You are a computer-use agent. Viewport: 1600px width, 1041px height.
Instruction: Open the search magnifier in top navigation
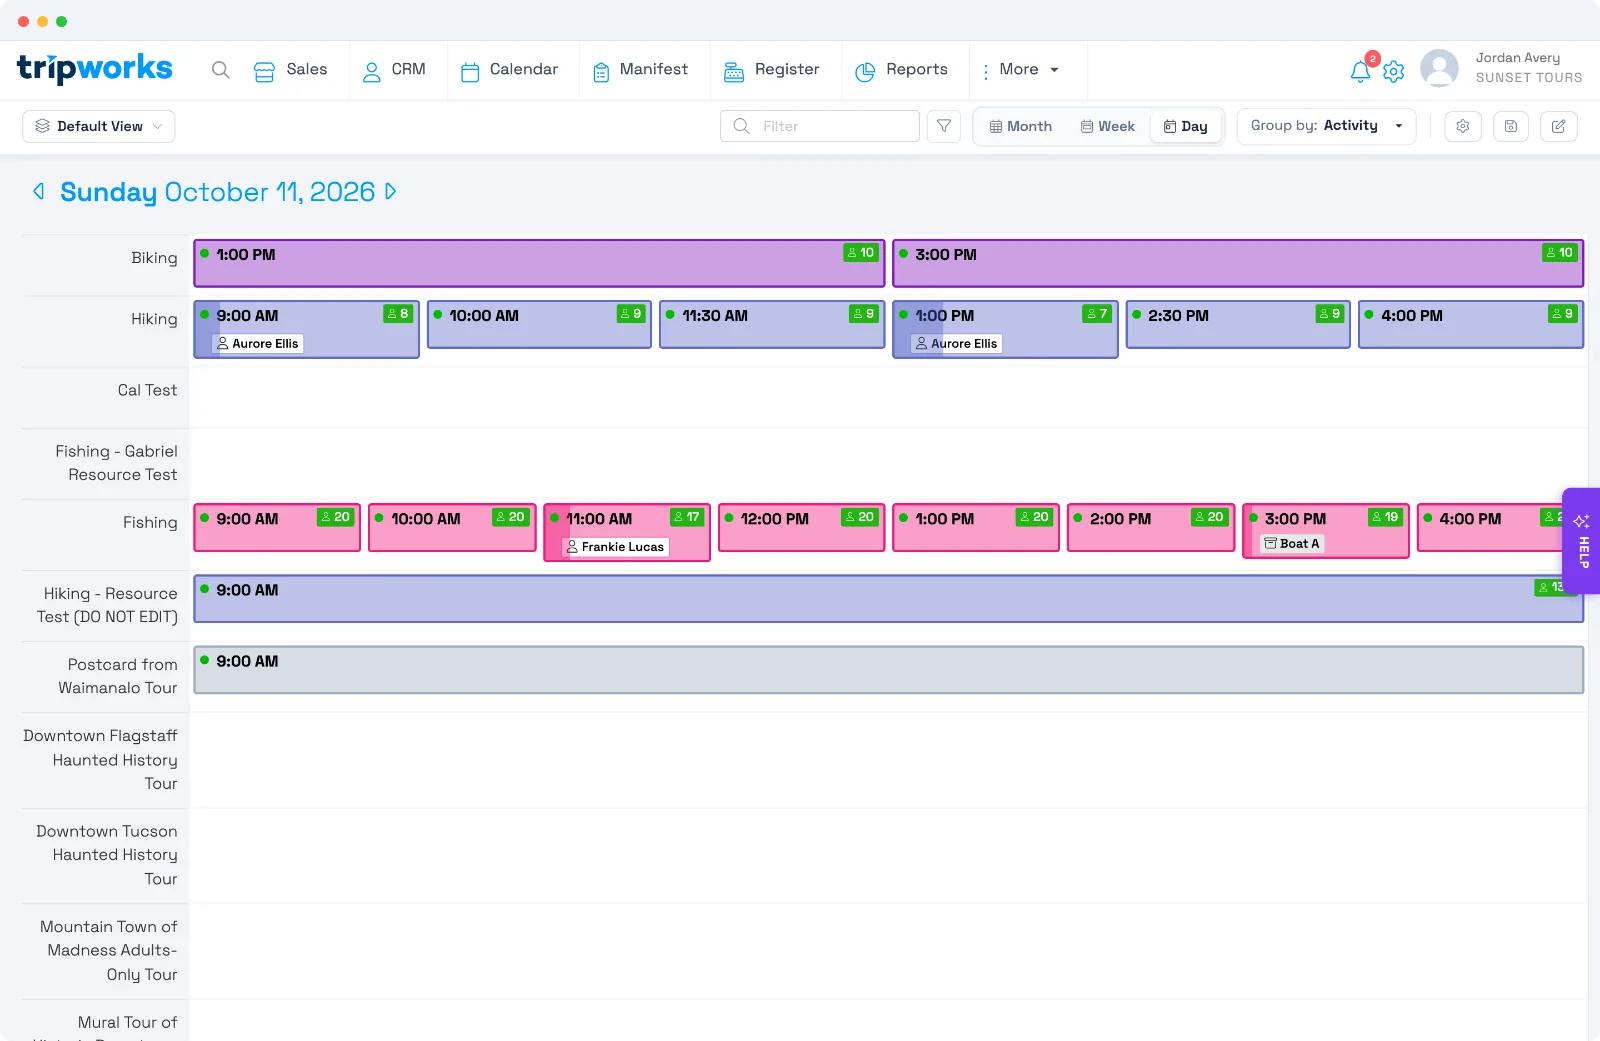(x=221, y=70)
